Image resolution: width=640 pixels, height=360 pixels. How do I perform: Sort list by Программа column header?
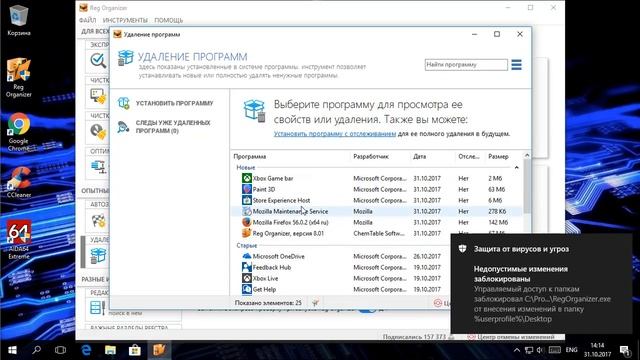(x=250, y=156)
